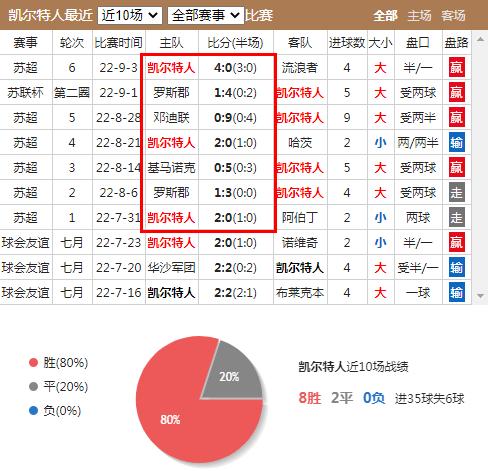The height and width of the screenshot is (471, 488).
Task: Click the 走 badge in the 22-7-31 row
Action: click(456, 218)
